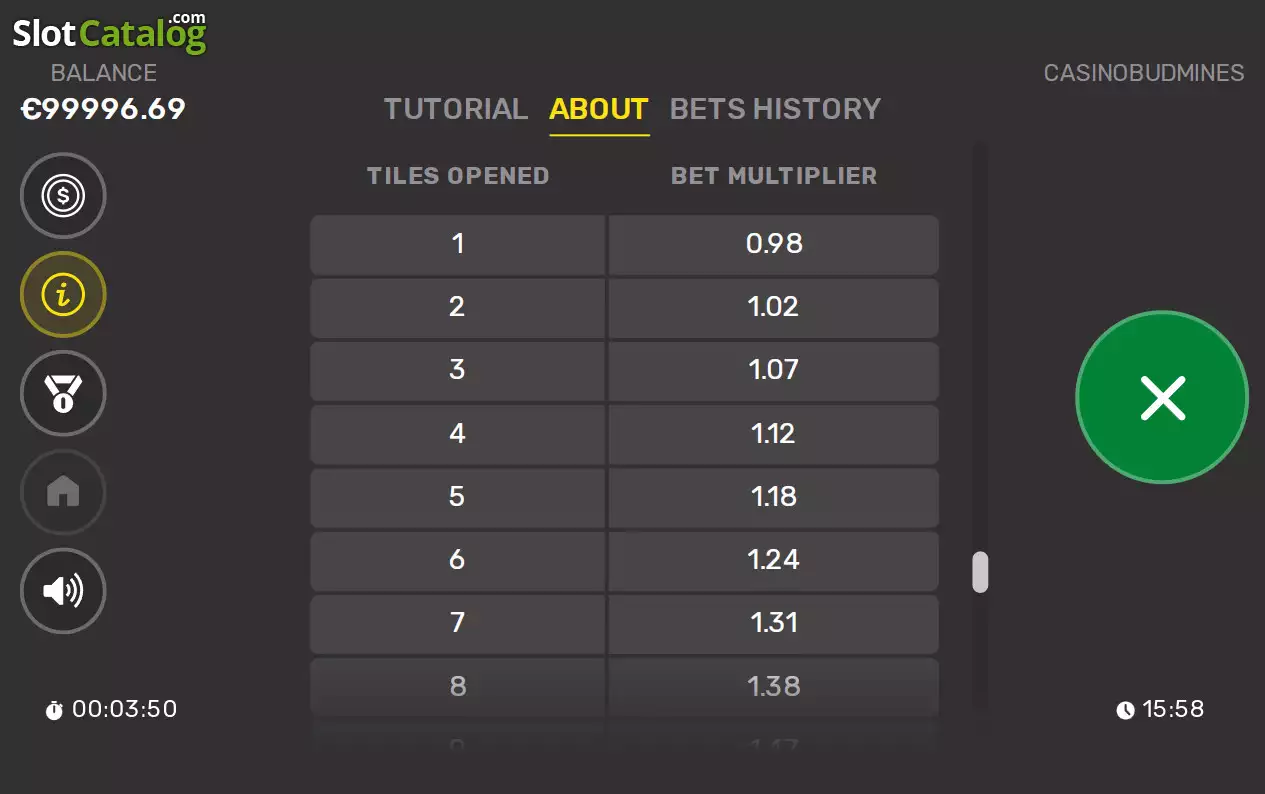Open the bet amount coin icon
1265x794 pixels.
point(63,196)
